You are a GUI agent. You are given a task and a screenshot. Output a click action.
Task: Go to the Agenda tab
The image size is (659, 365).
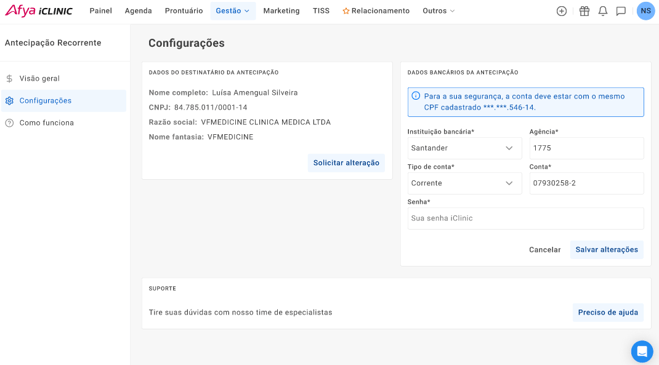pyautogui.click(x=138, y=11)
